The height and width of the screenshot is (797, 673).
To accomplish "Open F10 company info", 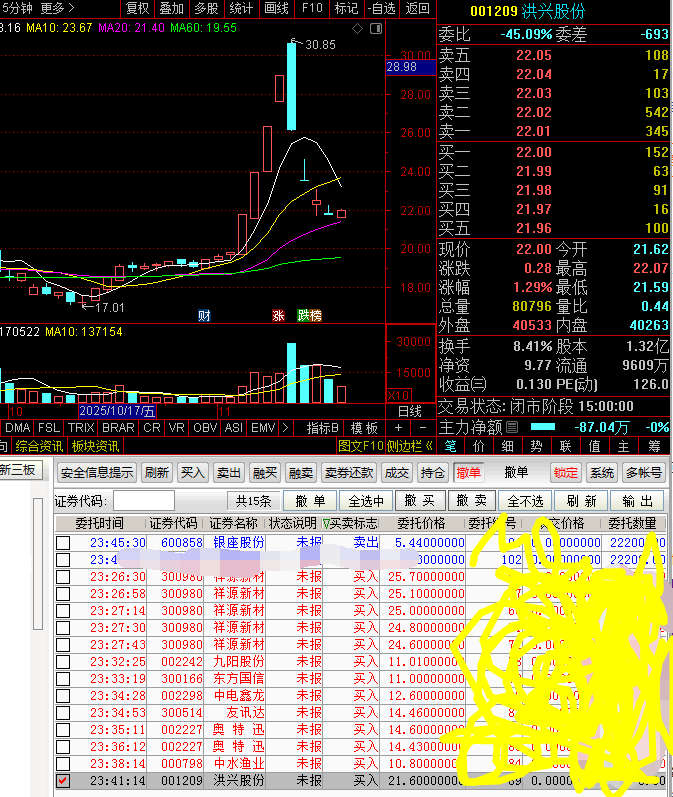I will pos(312,8).
